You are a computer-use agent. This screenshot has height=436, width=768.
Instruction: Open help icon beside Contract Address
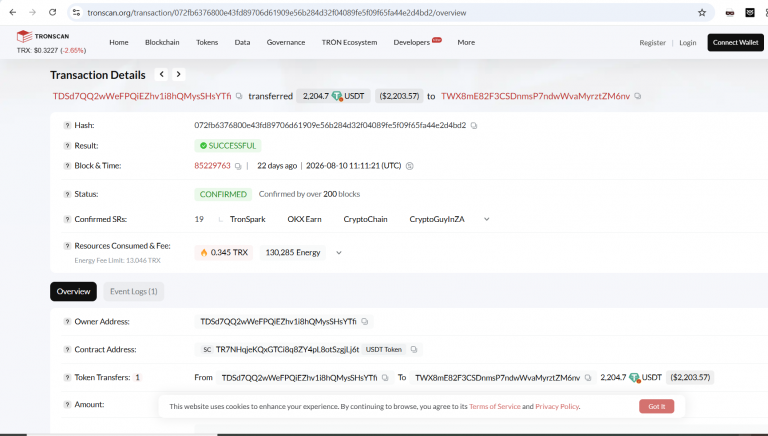pyautogui.click(x=67, y=349)
